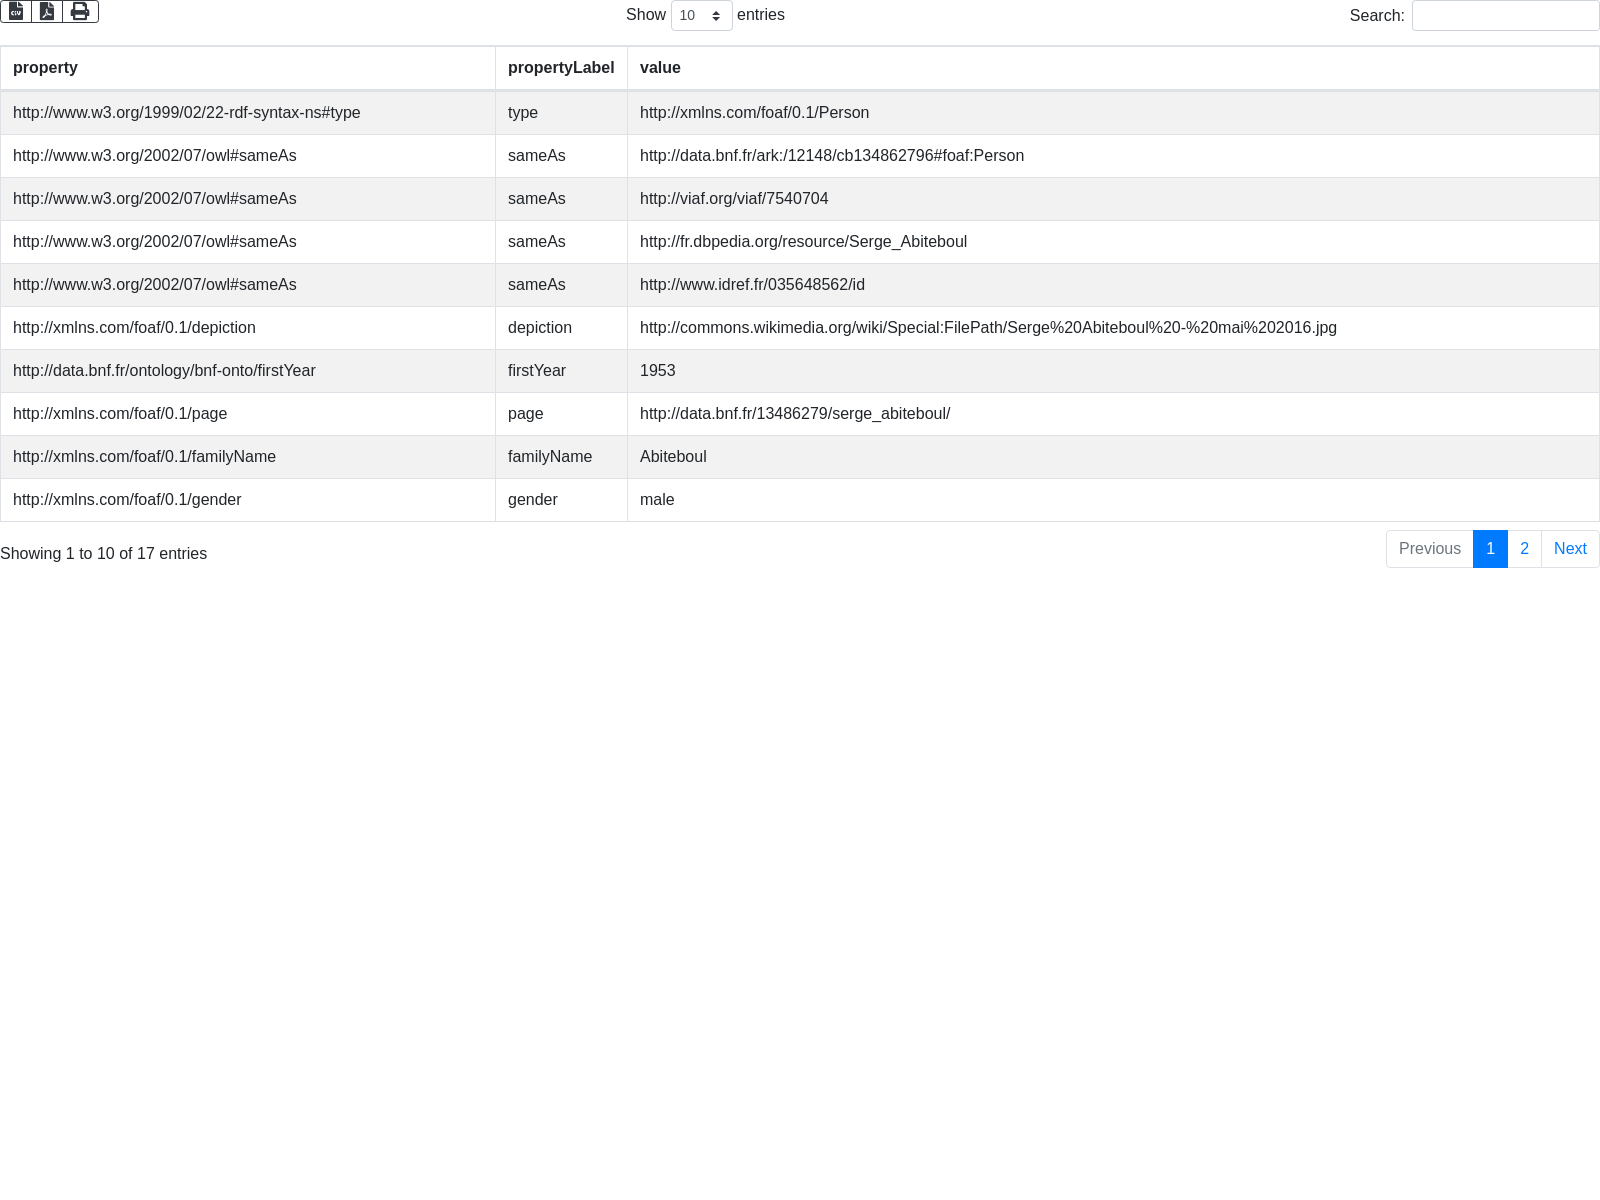1600x1200 pixels.
Task: Sort by the propertyLabel column header
Action: (560, 68)
